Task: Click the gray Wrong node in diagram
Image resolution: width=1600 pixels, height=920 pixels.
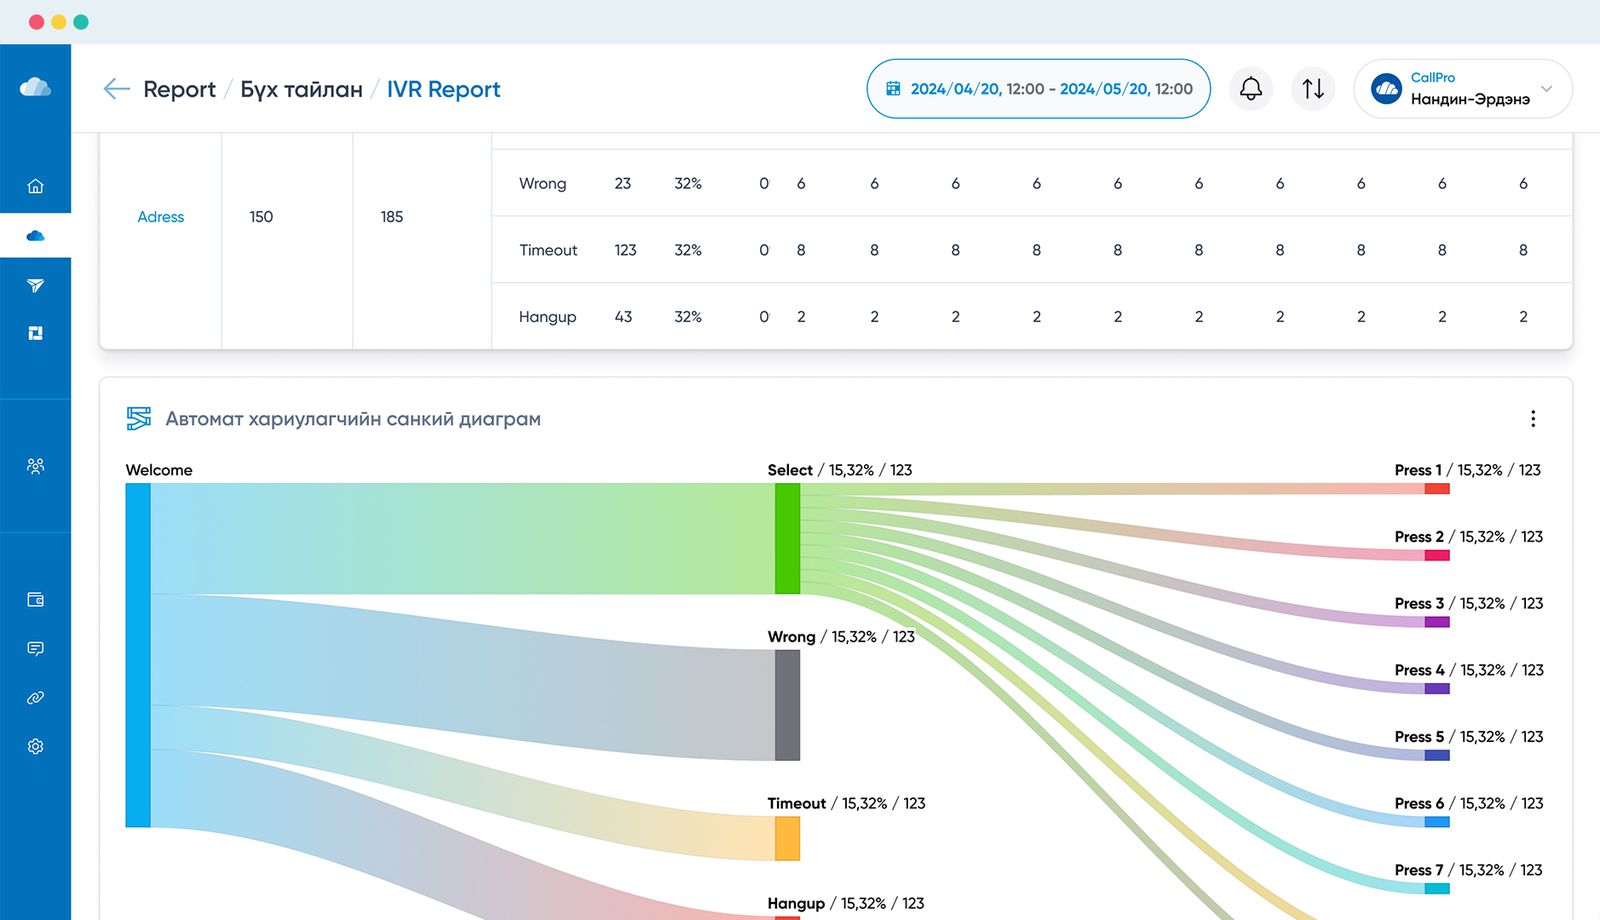Action: (x=787, y=705)
